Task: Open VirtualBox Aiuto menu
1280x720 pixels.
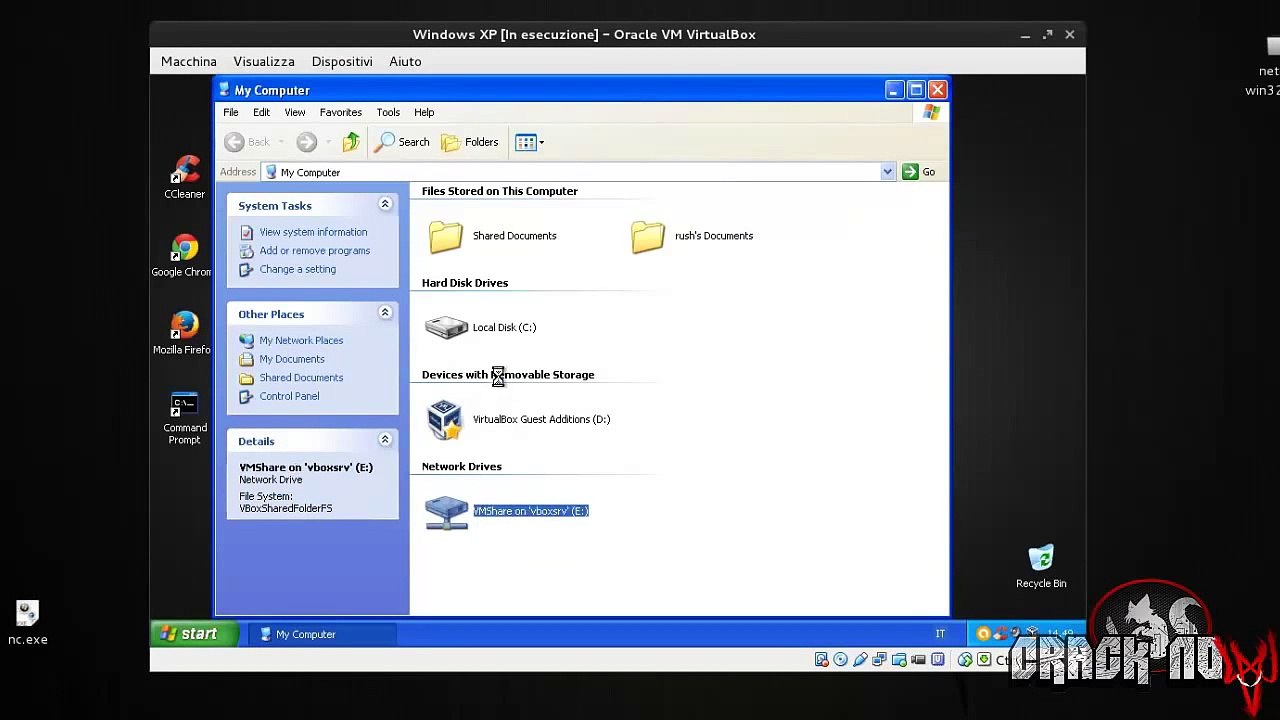Action: click(x=405, y=61)
